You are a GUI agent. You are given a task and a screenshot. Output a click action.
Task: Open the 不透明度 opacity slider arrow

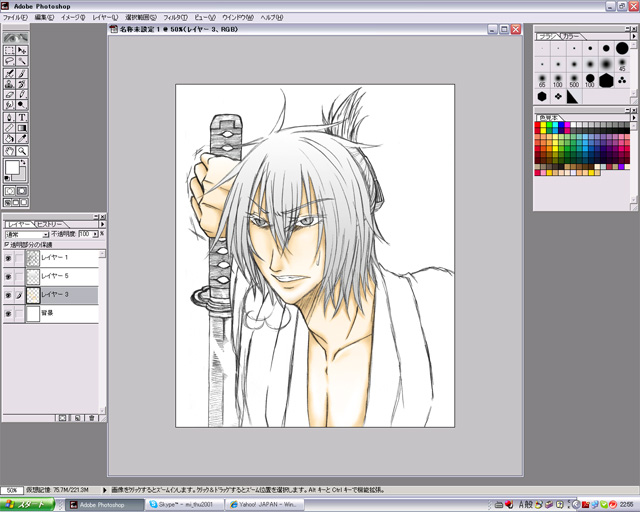coord(95,234)
